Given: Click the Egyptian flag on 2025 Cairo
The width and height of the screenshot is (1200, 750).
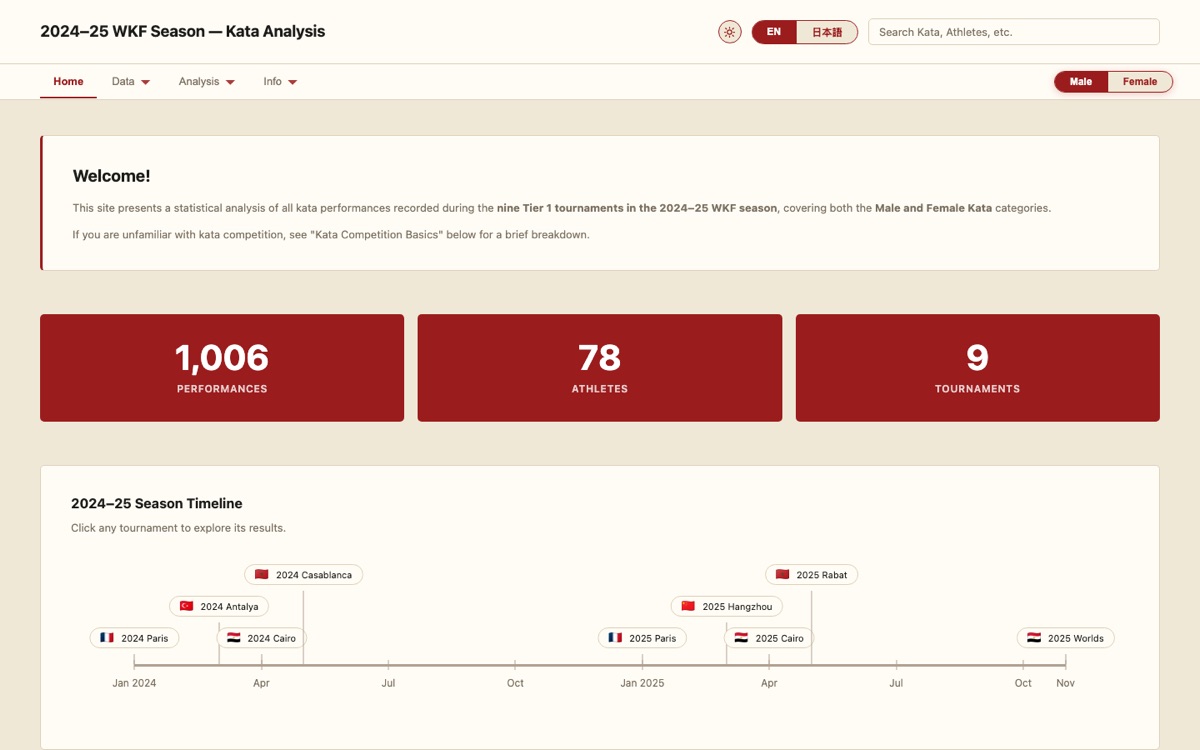Looking at the screenshot, I should [x=742, y=638].
